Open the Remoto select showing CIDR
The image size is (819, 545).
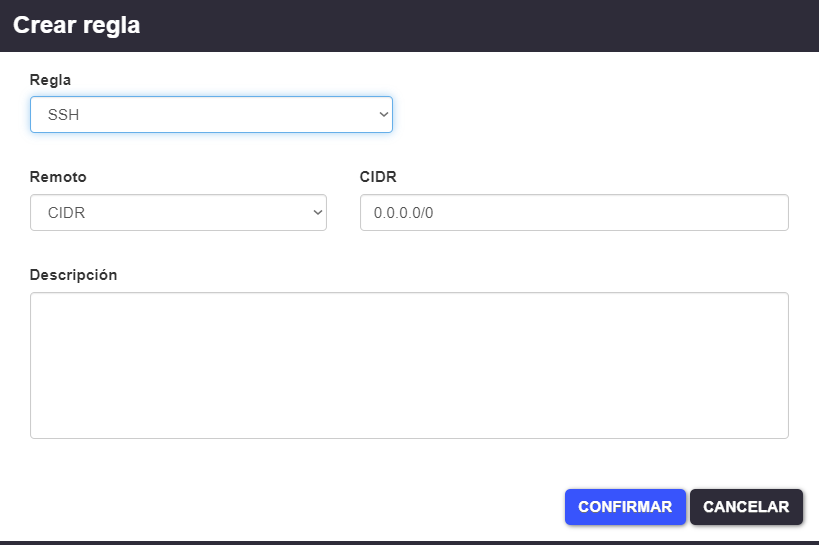[x=178, y=212]
